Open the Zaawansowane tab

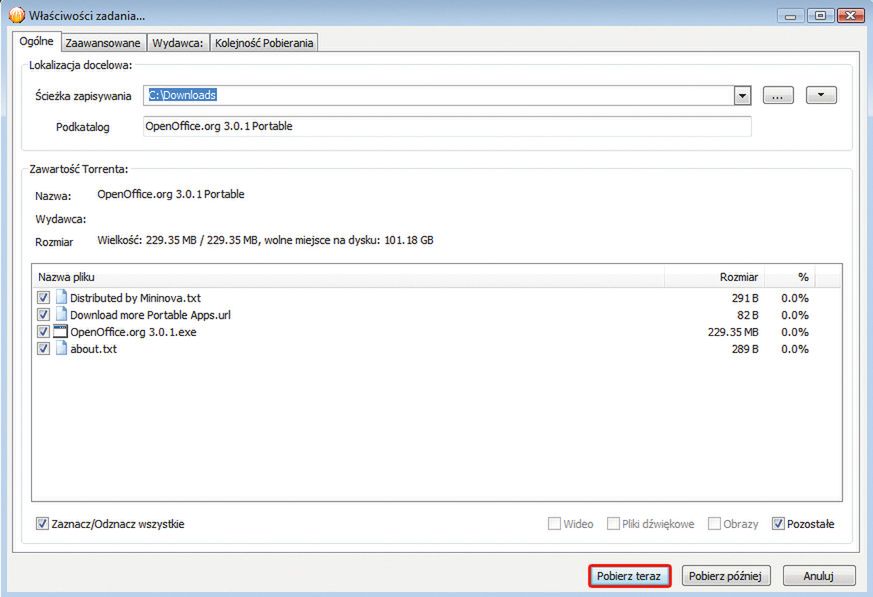[x=103, y=43]
